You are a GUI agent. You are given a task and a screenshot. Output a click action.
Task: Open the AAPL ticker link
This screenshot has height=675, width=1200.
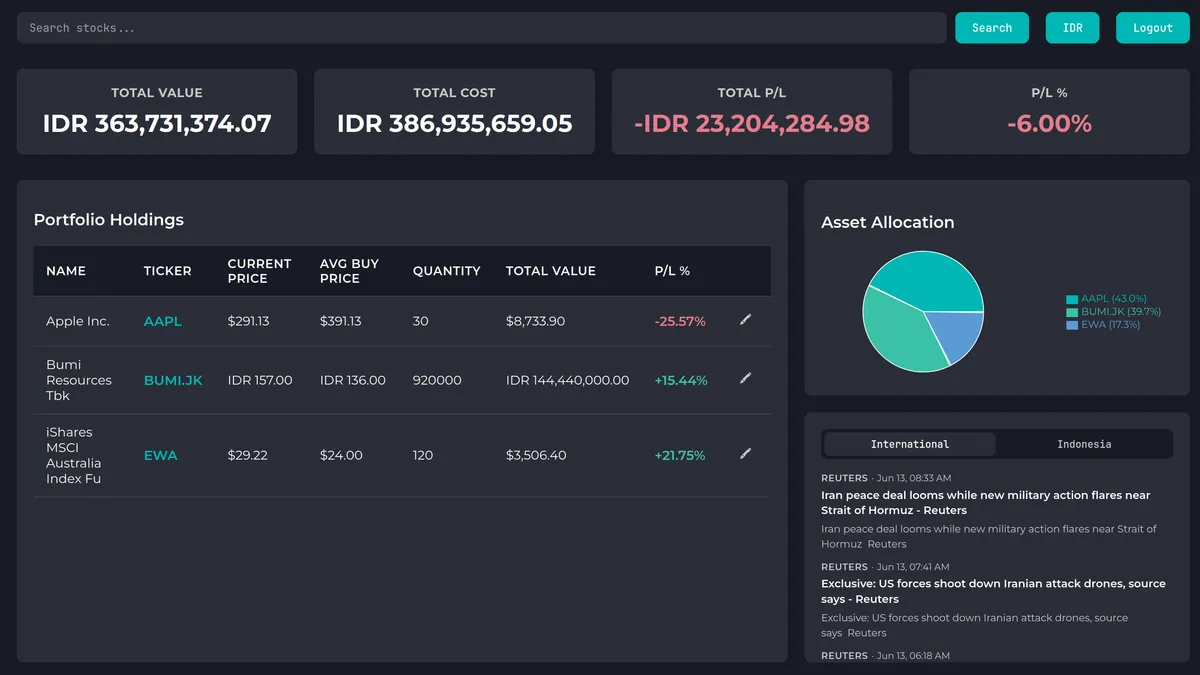click(x=163, y=321)
